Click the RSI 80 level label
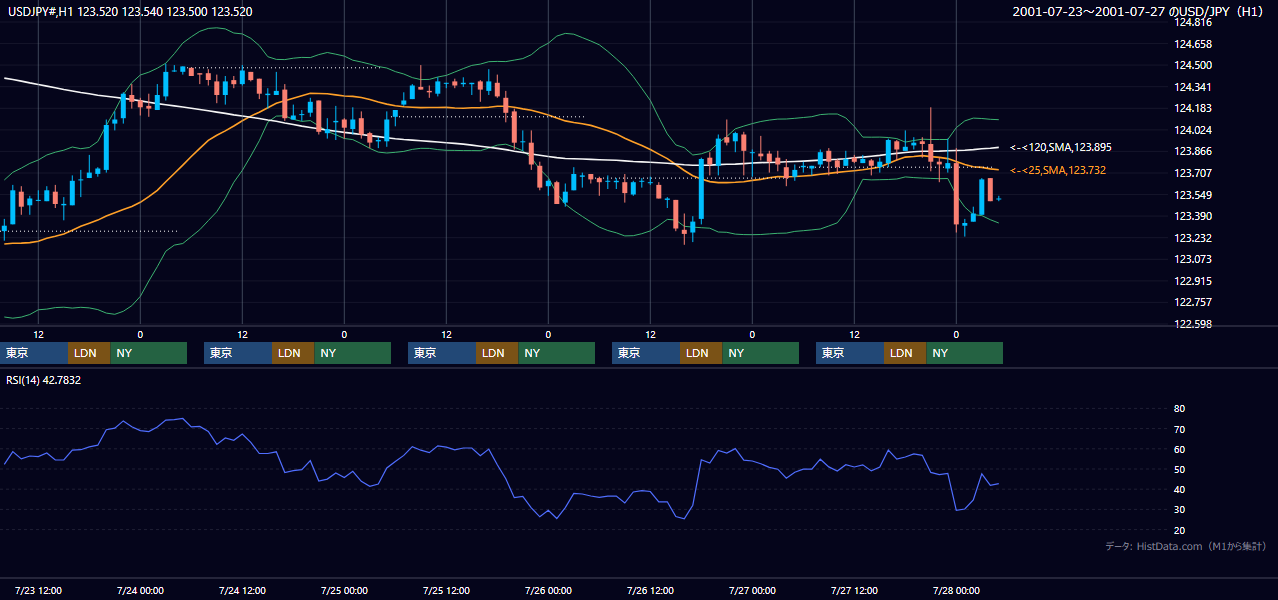The height and width of the screenshot is (600, 1278). [1179, 409]
